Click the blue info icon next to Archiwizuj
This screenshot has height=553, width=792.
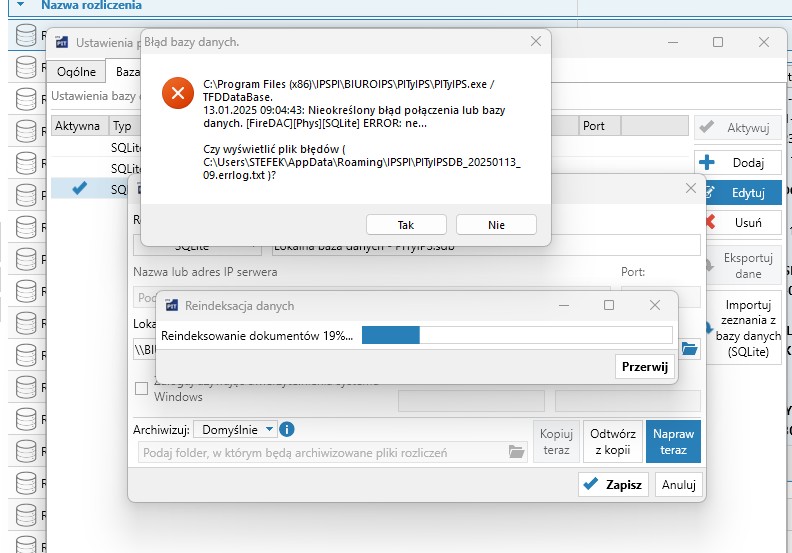[x=287, y=429]
